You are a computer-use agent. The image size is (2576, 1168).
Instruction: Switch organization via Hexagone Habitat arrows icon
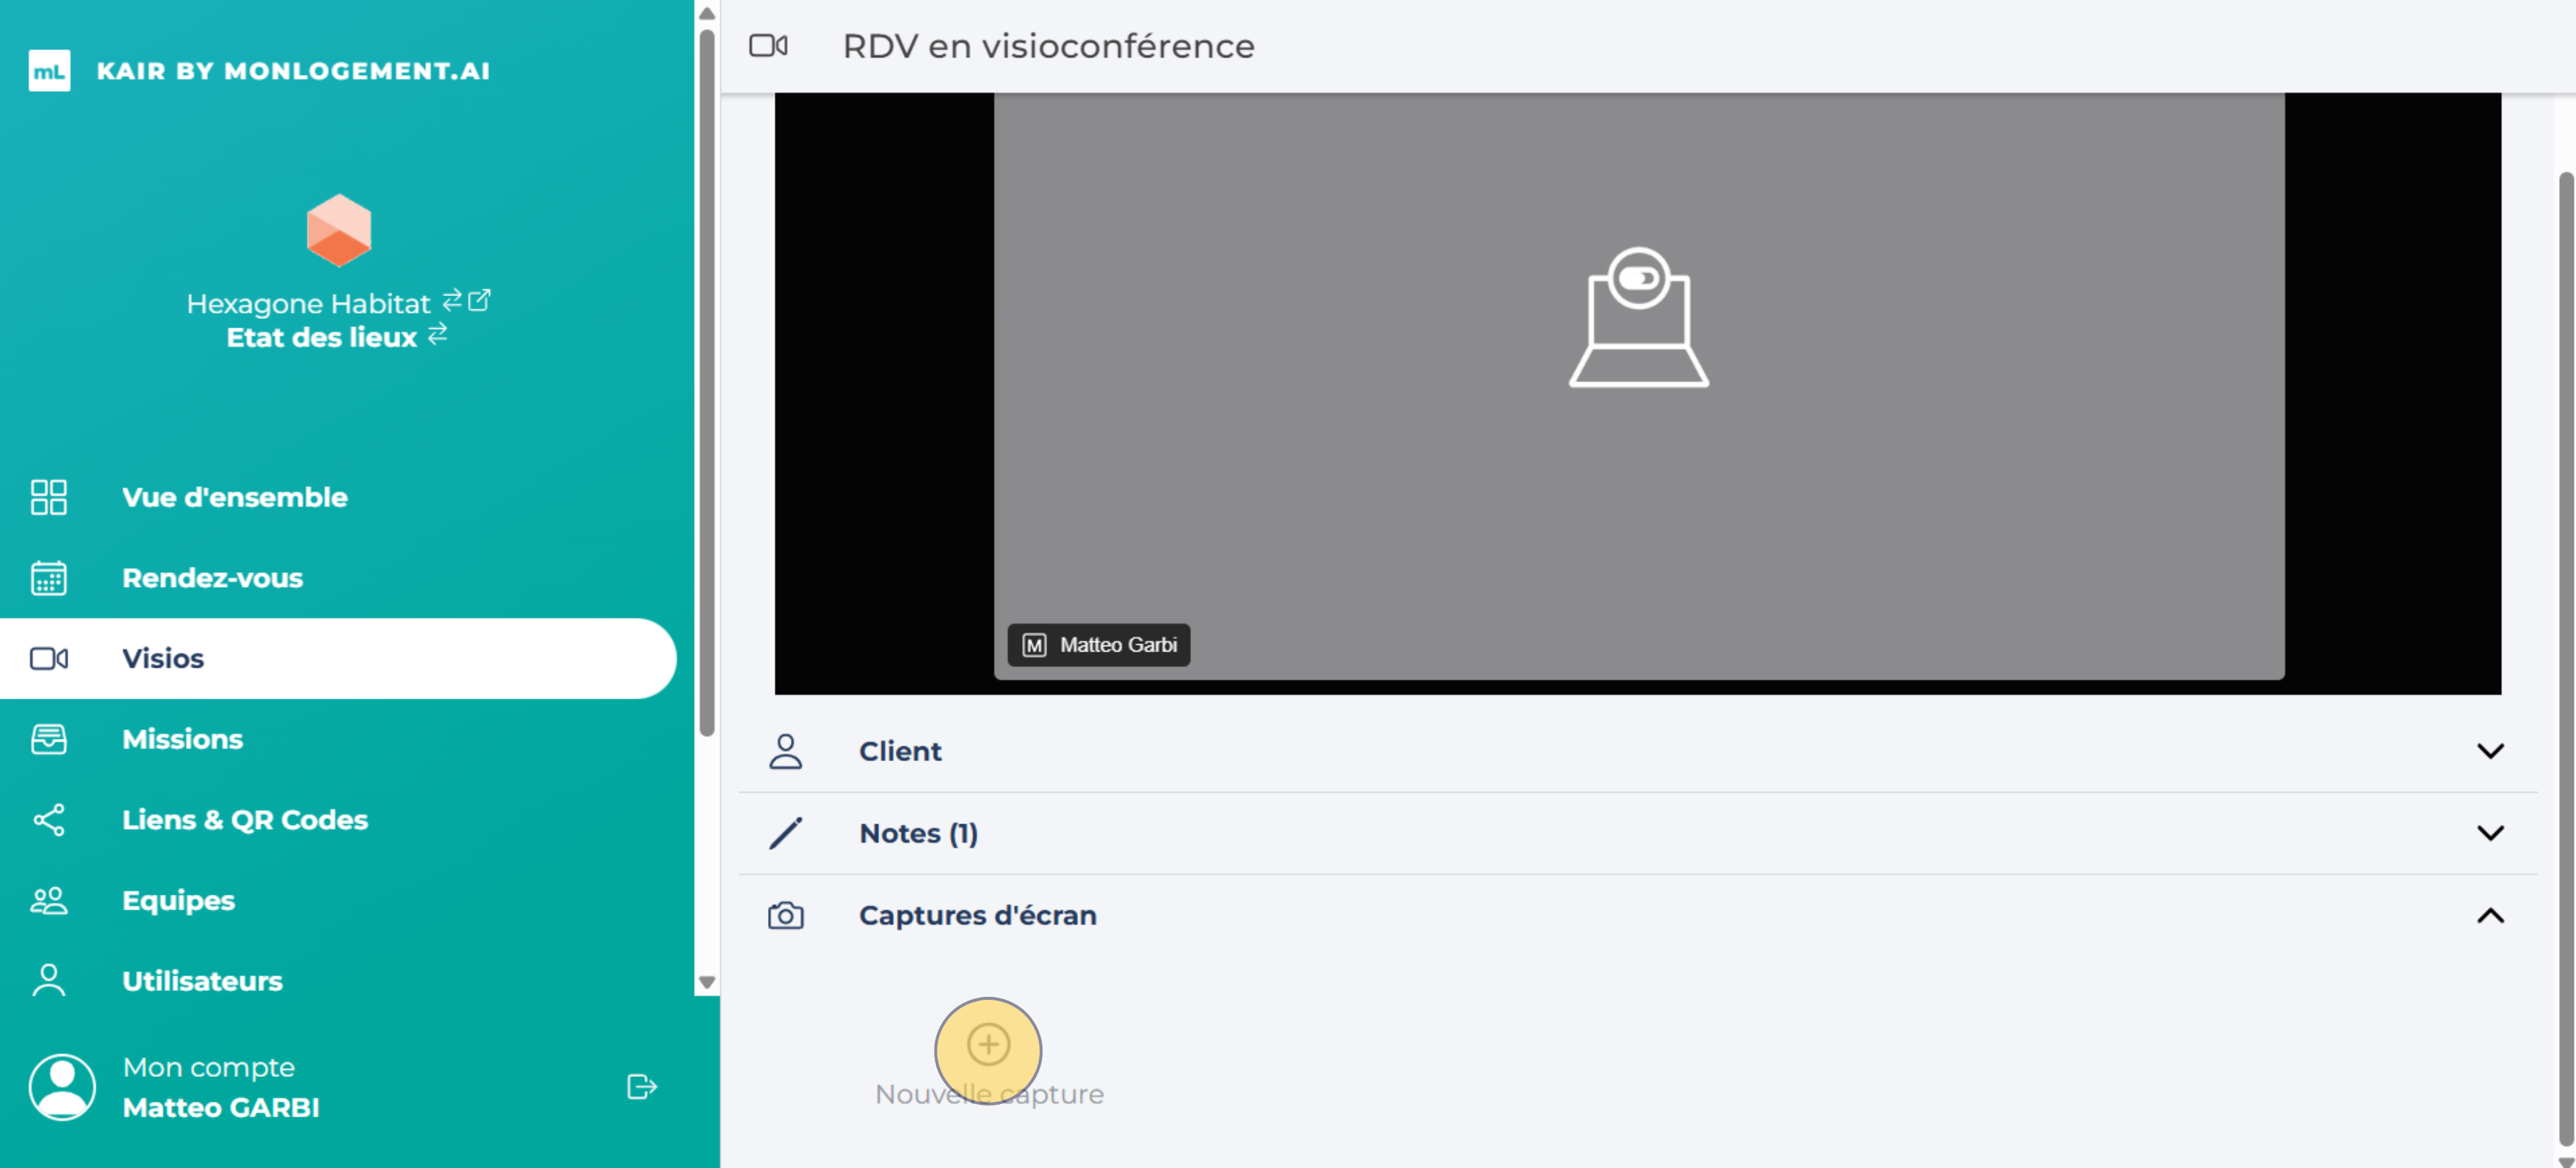tap(452, 299)
